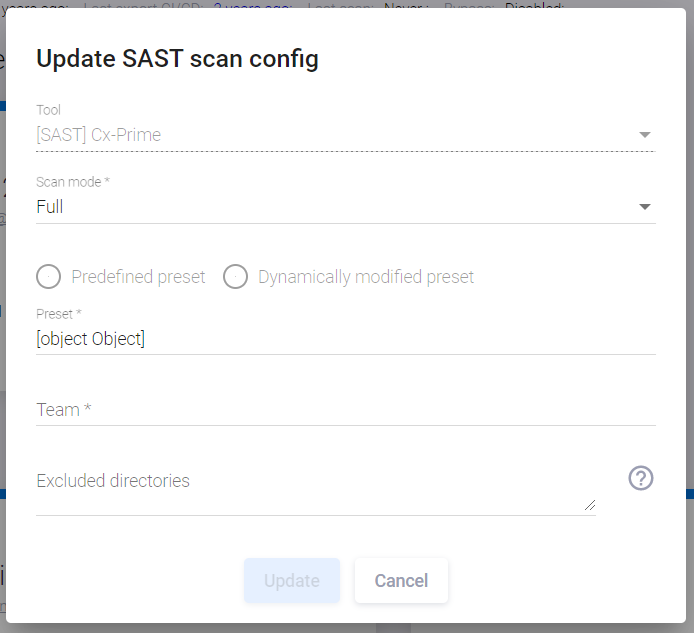Click the 2 years ago link behind dialog

click(252, 4)
